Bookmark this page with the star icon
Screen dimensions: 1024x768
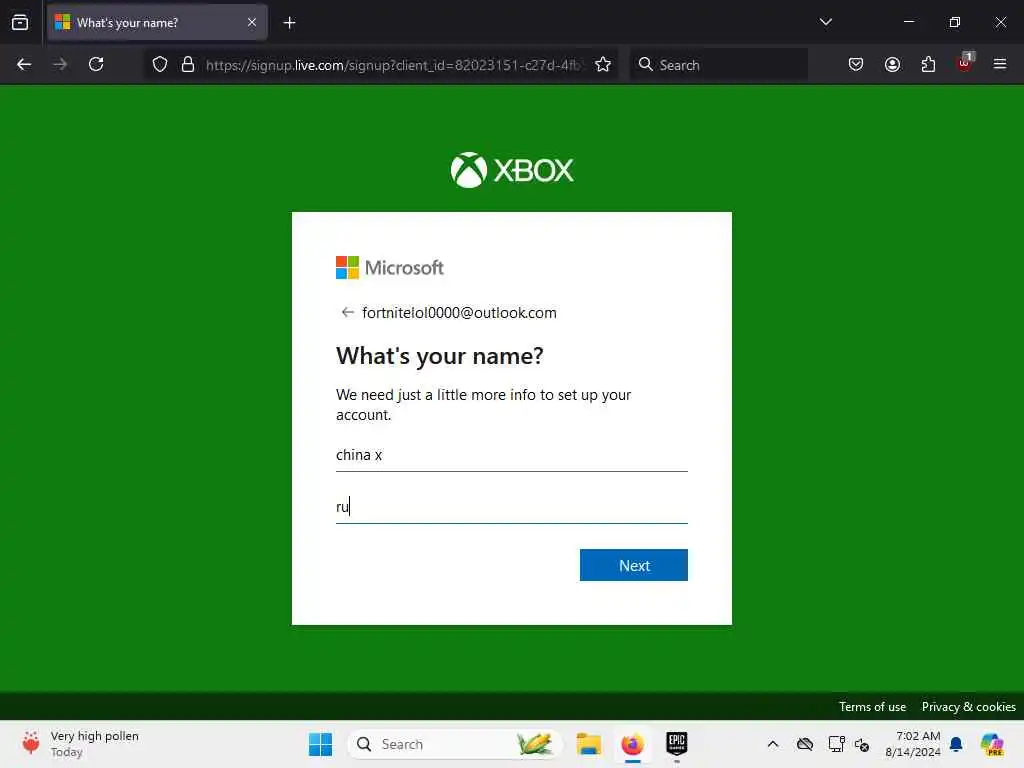(x=603, y=64)
